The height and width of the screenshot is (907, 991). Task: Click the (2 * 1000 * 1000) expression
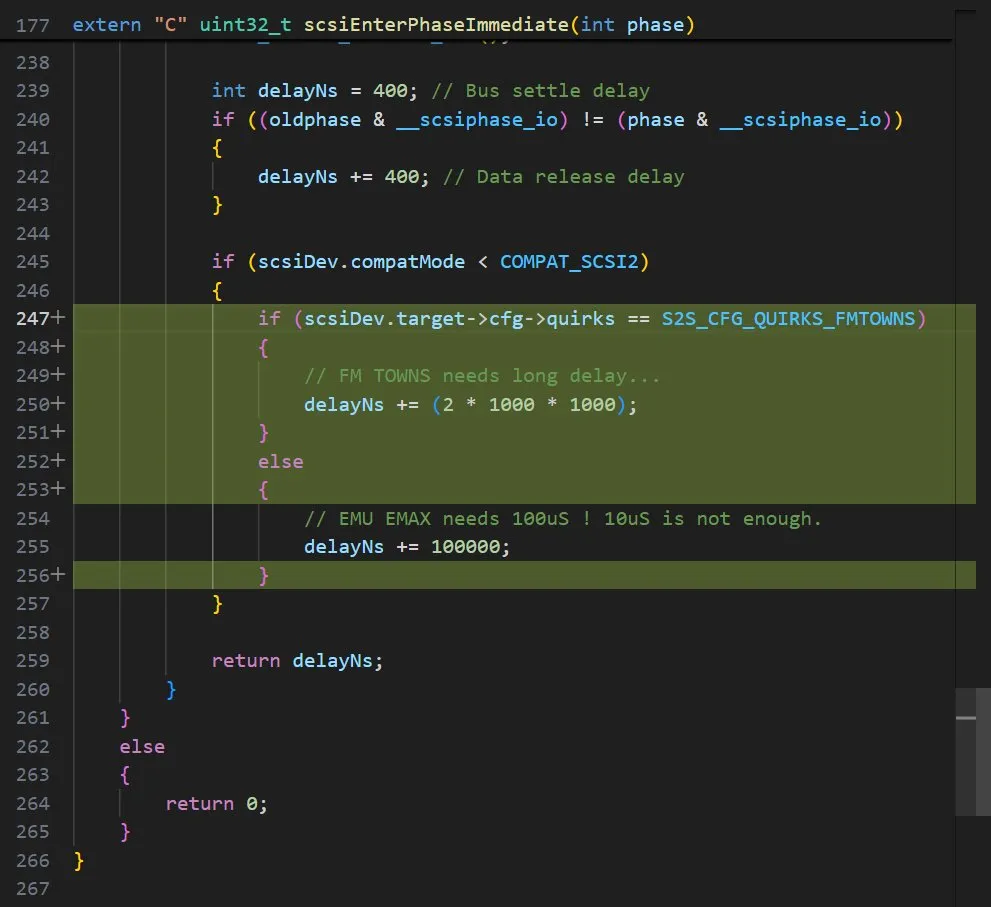click(528, 405)
